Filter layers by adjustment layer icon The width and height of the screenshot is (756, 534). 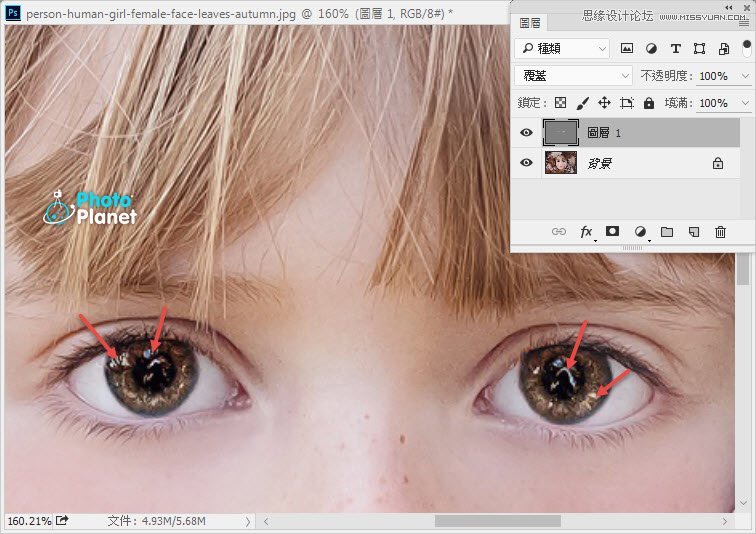pyautogui.click(x=651, y=48)
